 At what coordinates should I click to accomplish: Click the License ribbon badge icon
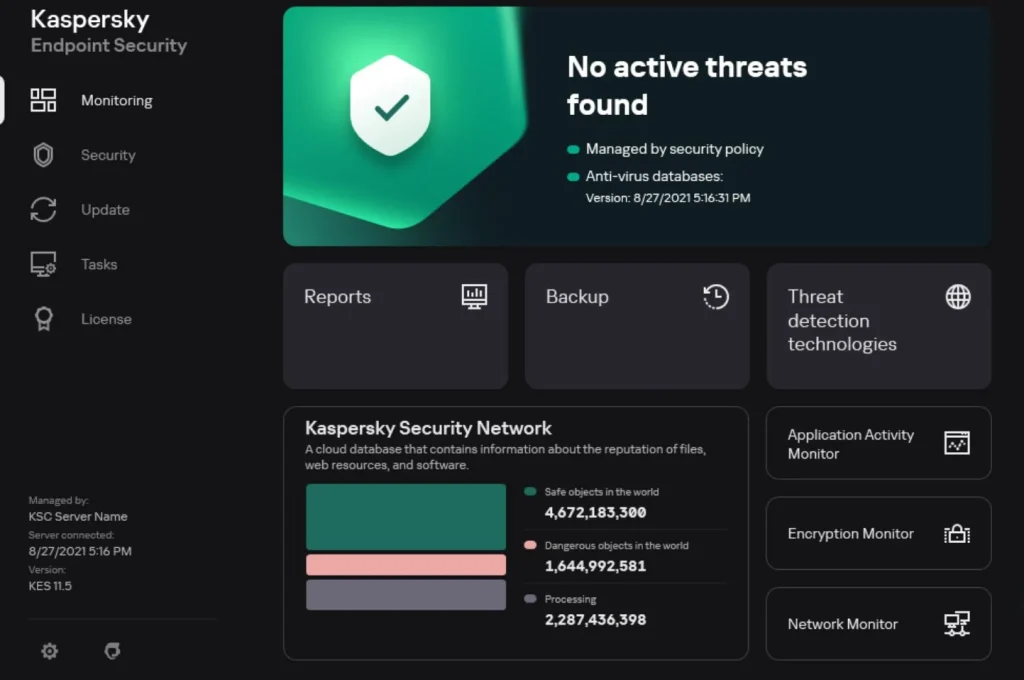pos(44,319)
